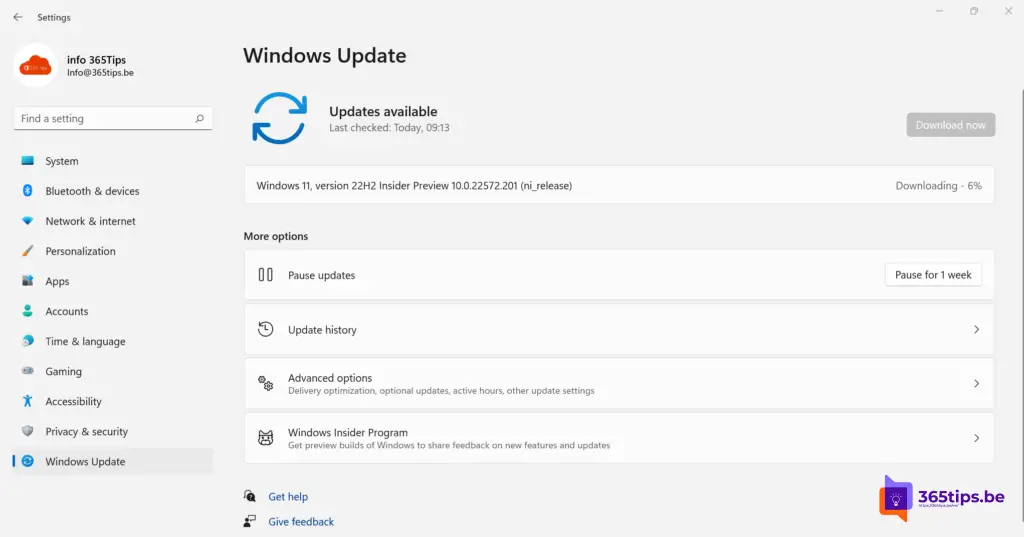Click the Update history label
The image size is (1024, 537).
click(x=322, y=330)
